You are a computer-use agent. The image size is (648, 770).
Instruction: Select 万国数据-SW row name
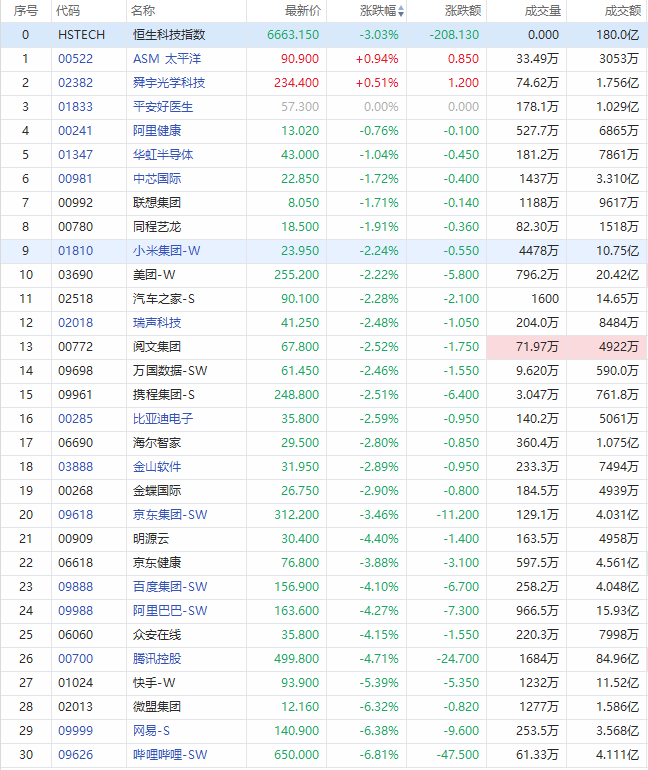coord(170,371)
